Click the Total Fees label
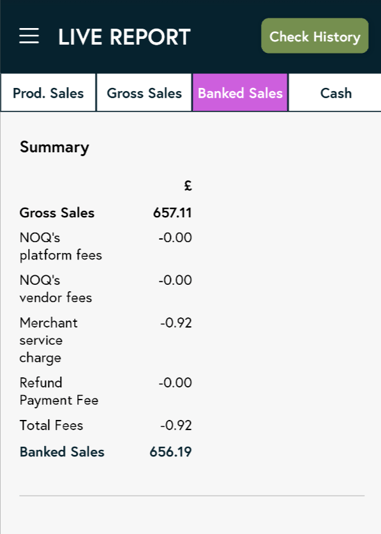 coord(51,425)
